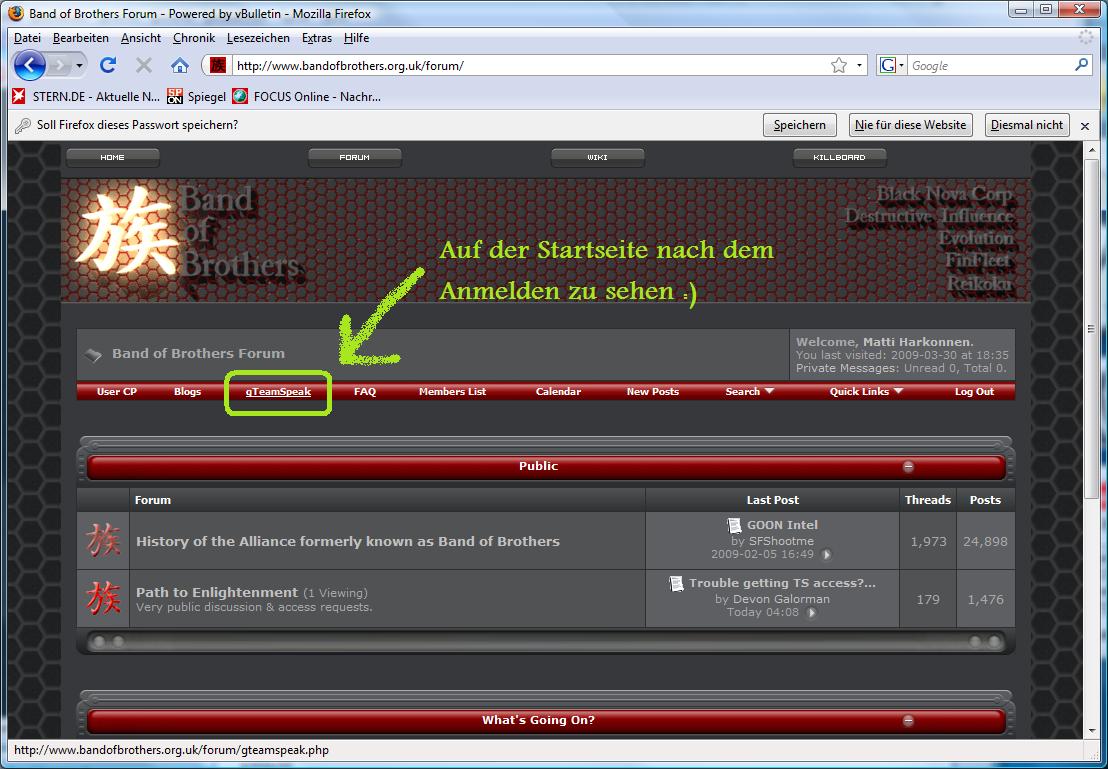
Task: Open the gTeamSpeak link
Action: [x=278, y=392]
